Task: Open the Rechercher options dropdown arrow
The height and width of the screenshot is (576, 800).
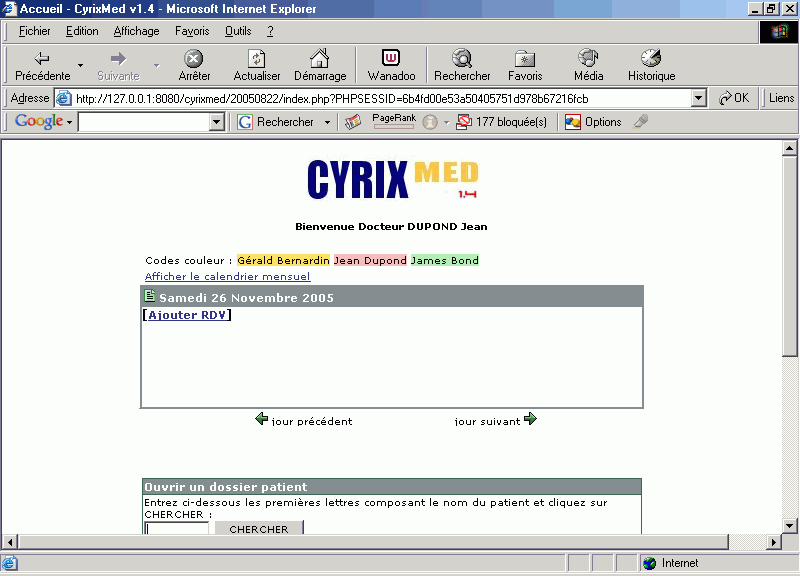Action: pos(327,122)
